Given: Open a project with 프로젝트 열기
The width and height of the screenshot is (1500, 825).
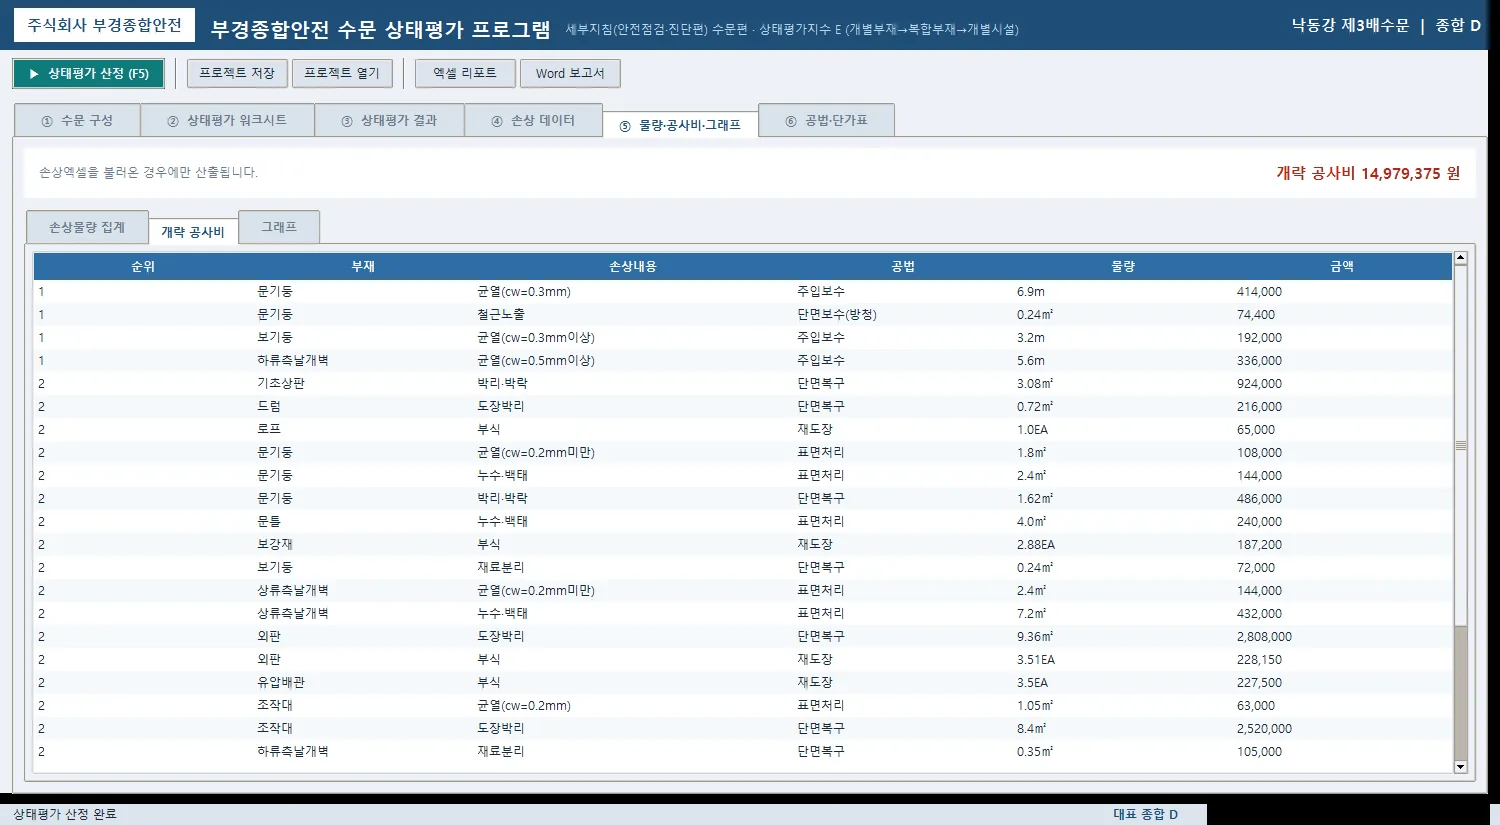Looking at the screenshot, I should (x=342, y=74).
